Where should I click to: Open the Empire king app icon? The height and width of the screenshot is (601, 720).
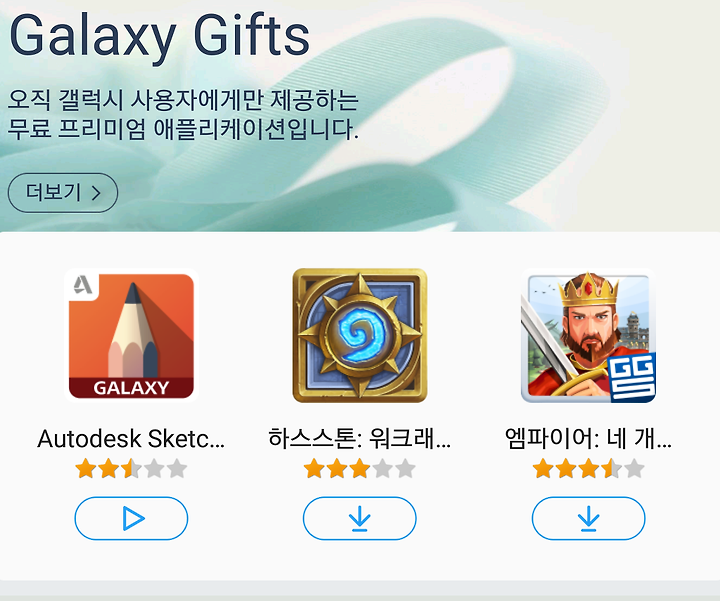588,336
